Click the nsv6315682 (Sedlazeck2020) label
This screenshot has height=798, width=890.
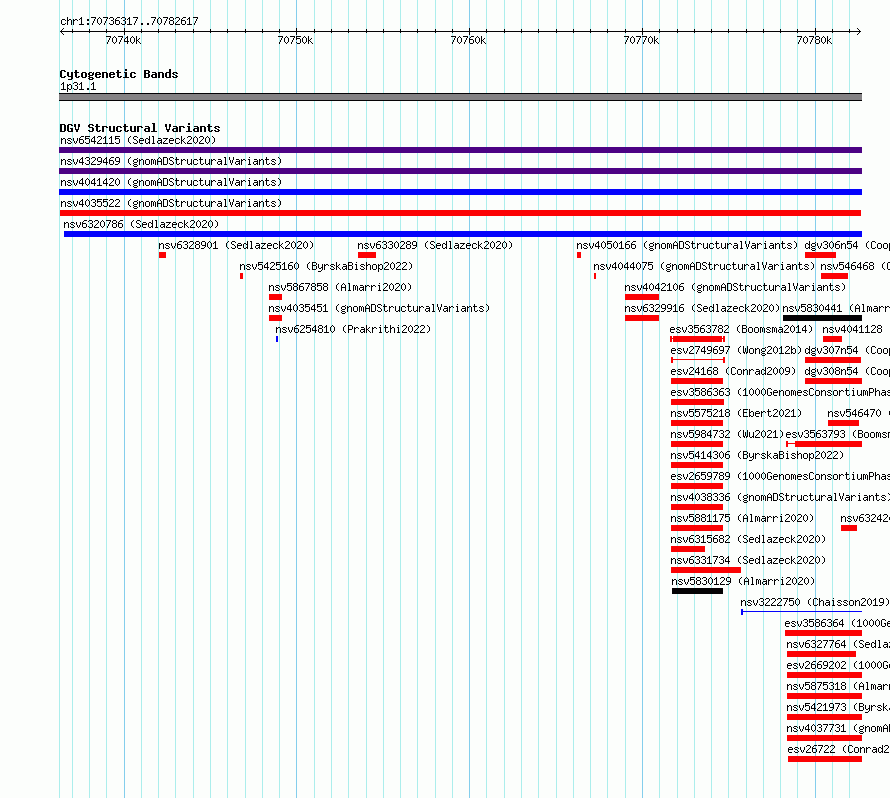[748, 539]
